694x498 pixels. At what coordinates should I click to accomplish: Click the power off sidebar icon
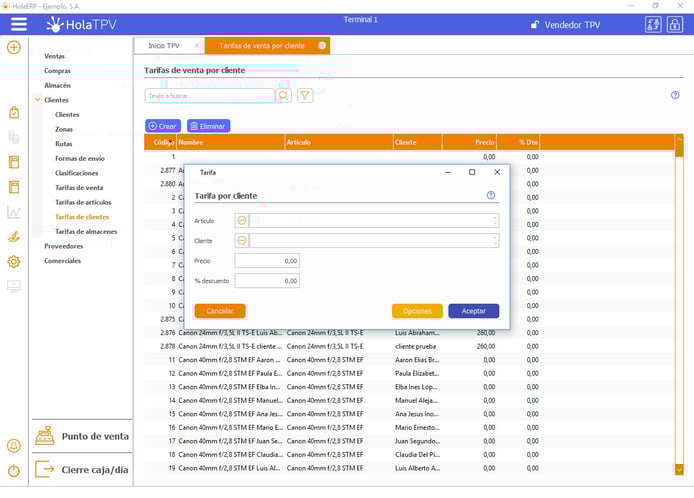pyautogui.click(x=14, y=471)
